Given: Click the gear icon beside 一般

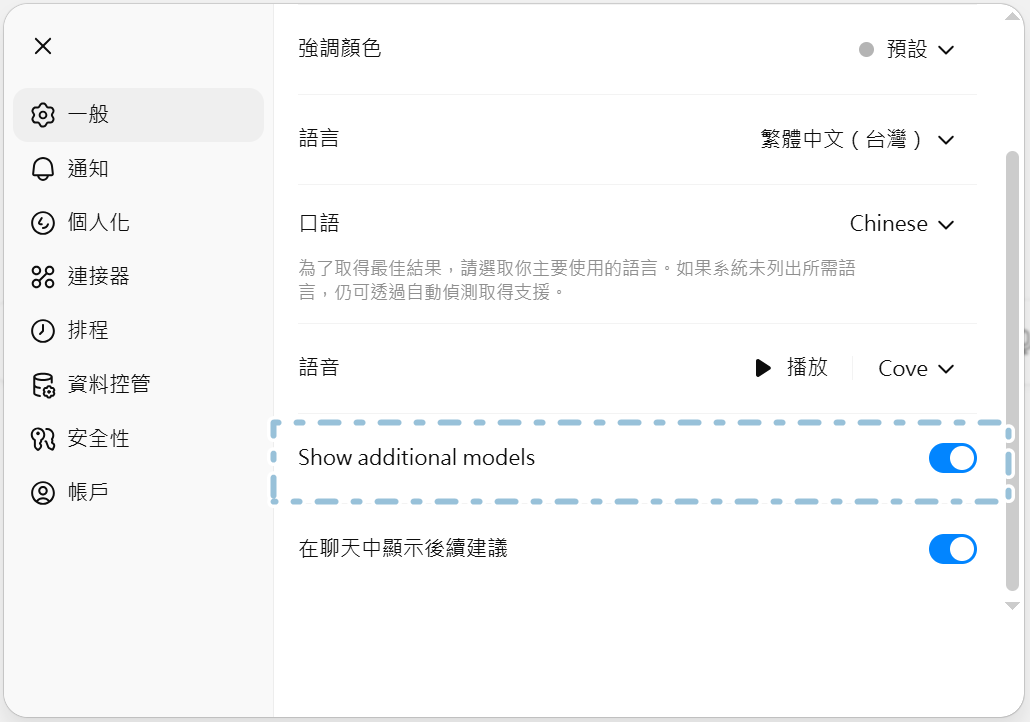Looking at the screenshot, I should 42,115.
